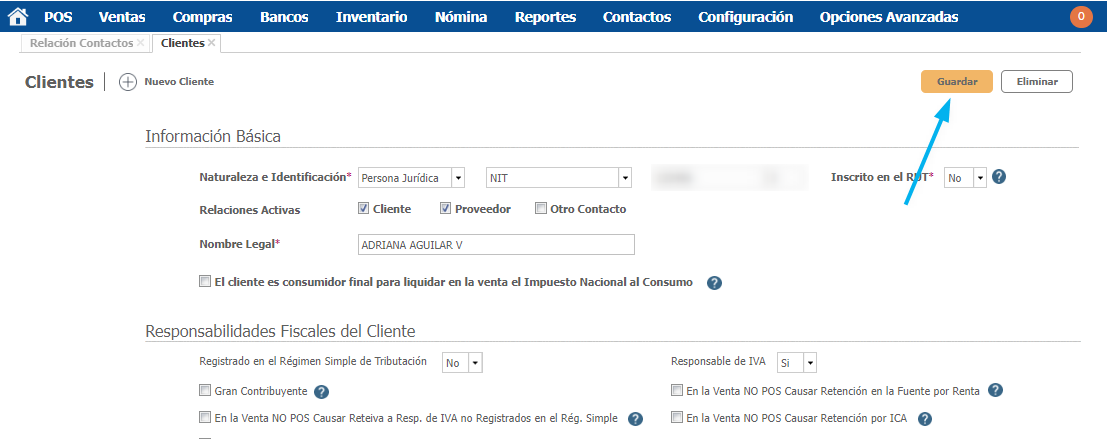Expand the NIT identification type dropdown
Viewport: 1107px width, 439px height.
pos(558,178)
